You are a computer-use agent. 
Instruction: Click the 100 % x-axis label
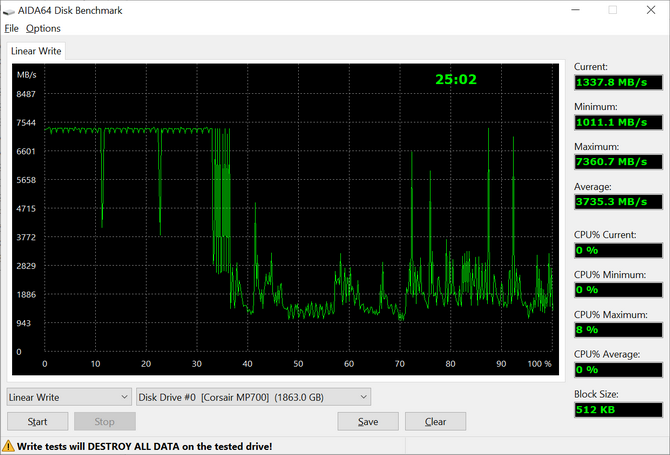click(x=540, y=364)
